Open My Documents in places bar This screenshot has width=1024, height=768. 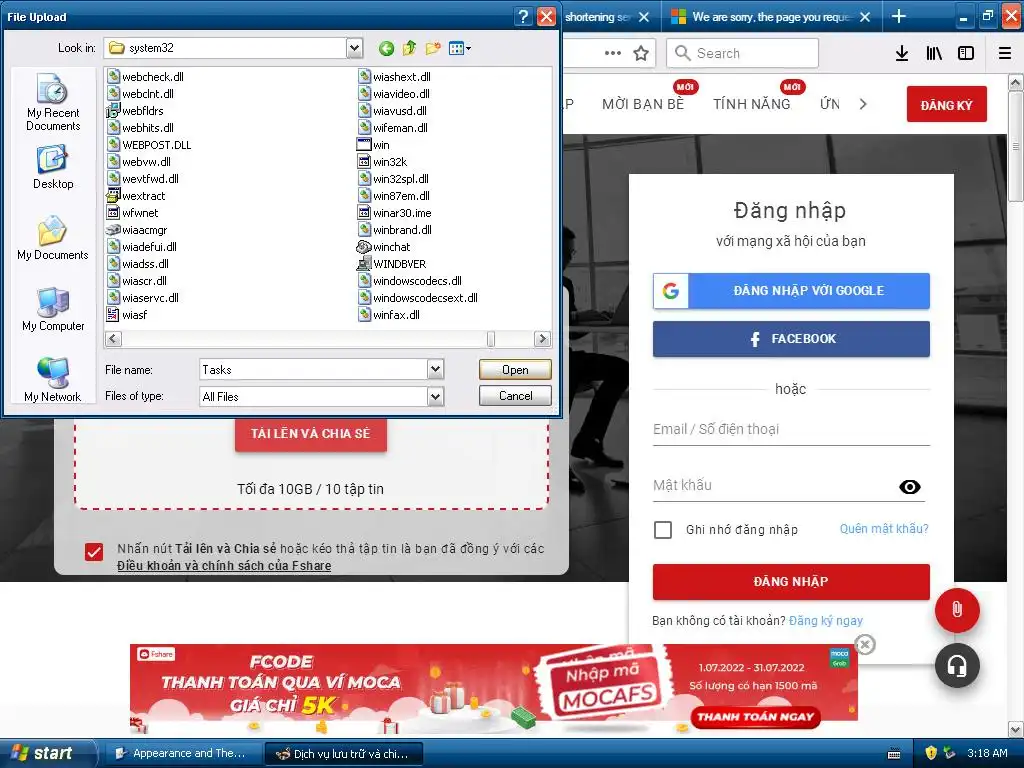click(x=53, y=238)
